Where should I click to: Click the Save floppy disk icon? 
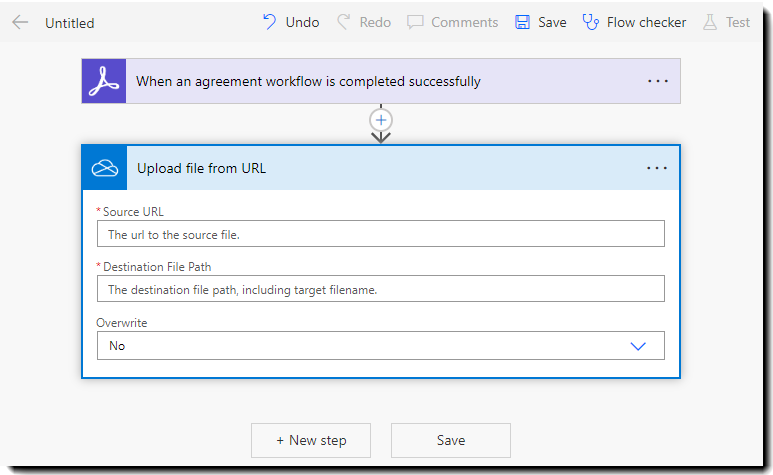coord(522,22)
